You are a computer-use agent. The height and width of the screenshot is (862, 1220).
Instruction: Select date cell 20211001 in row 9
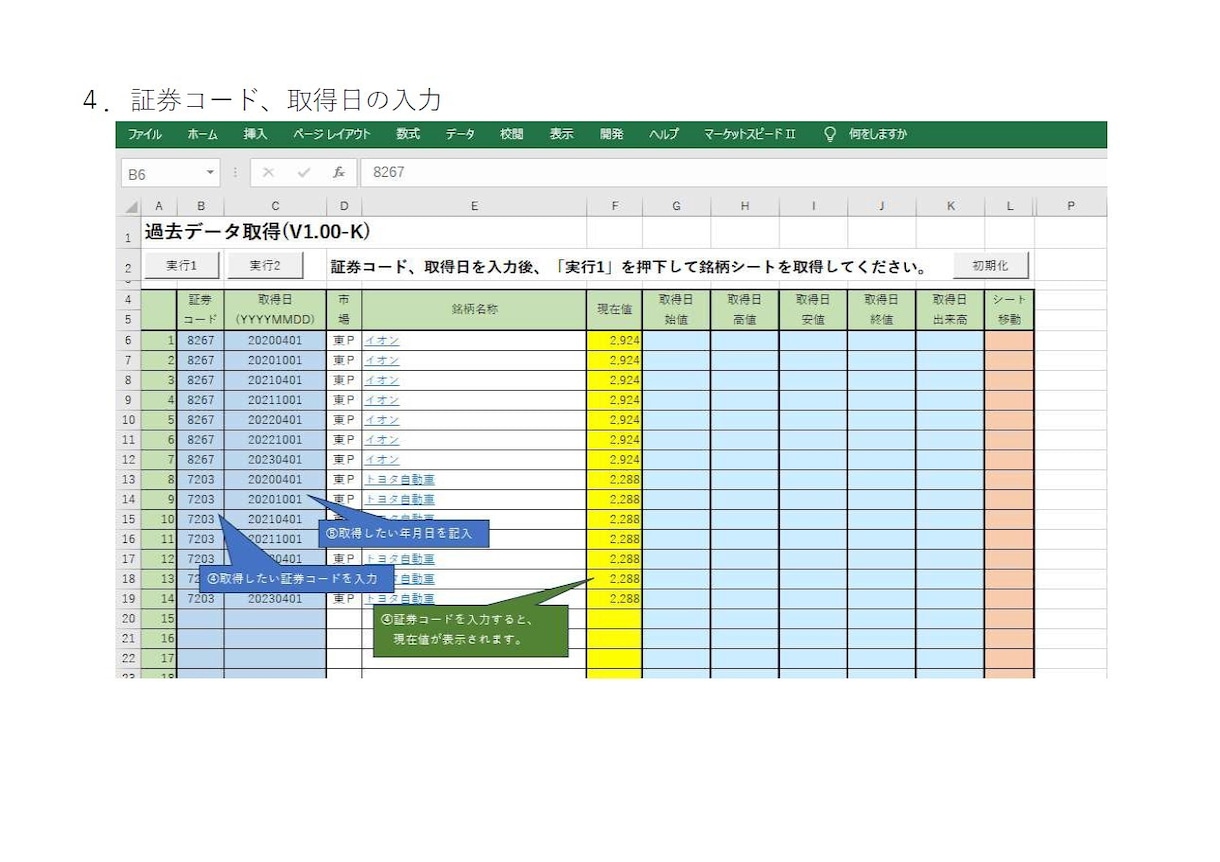275,400
